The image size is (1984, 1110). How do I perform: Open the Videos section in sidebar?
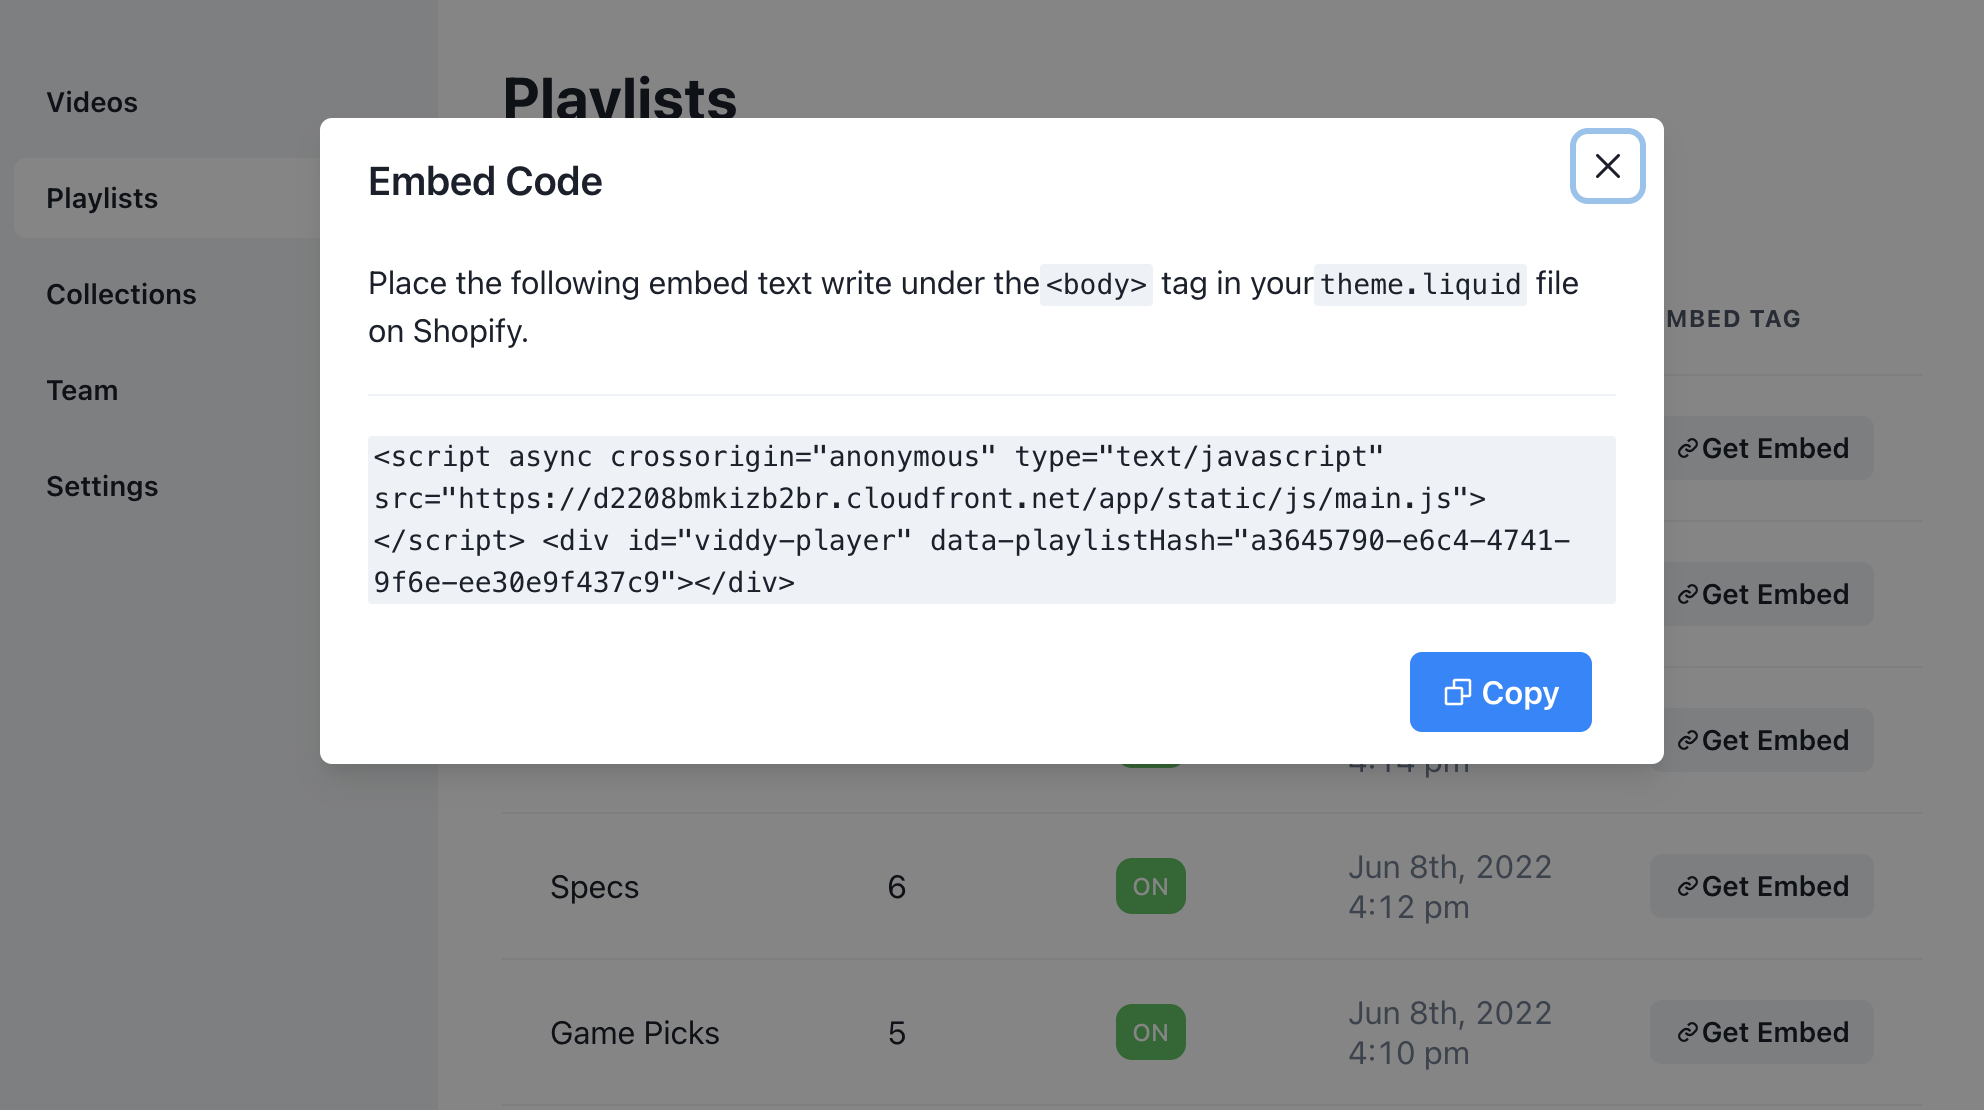point(92,102)
